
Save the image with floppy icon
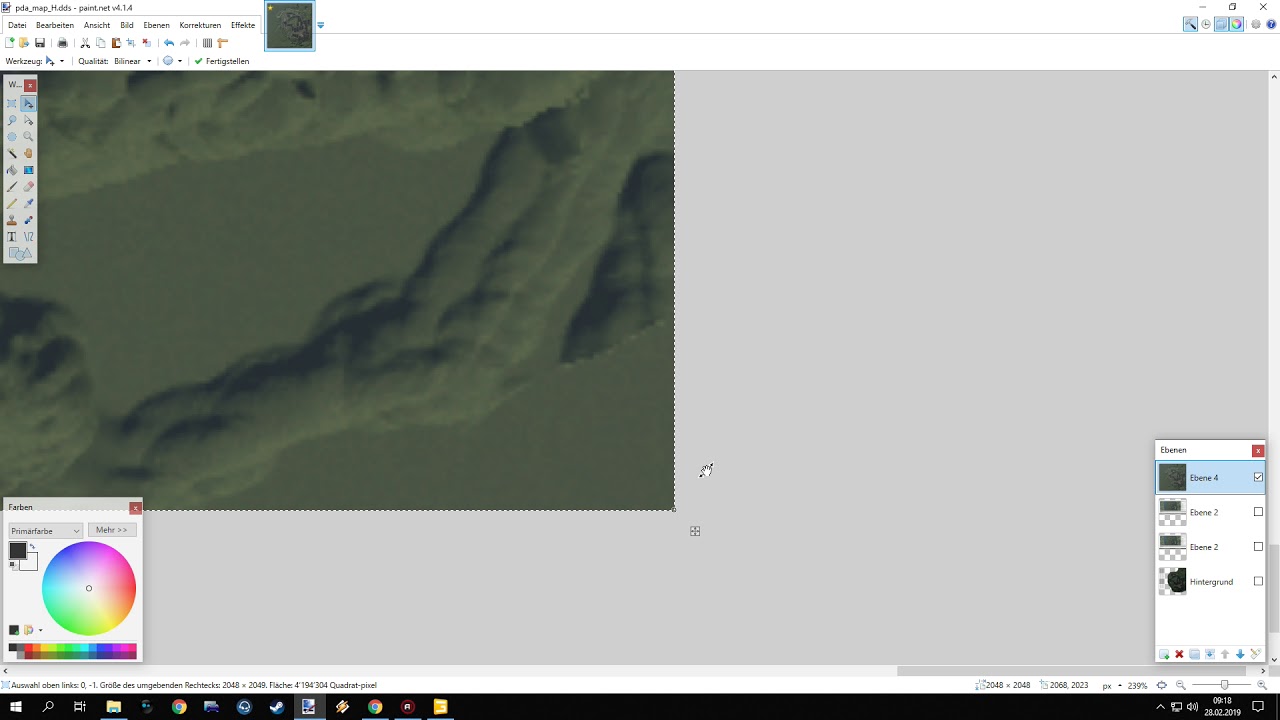pyautogui.click(x=40, y=43)
